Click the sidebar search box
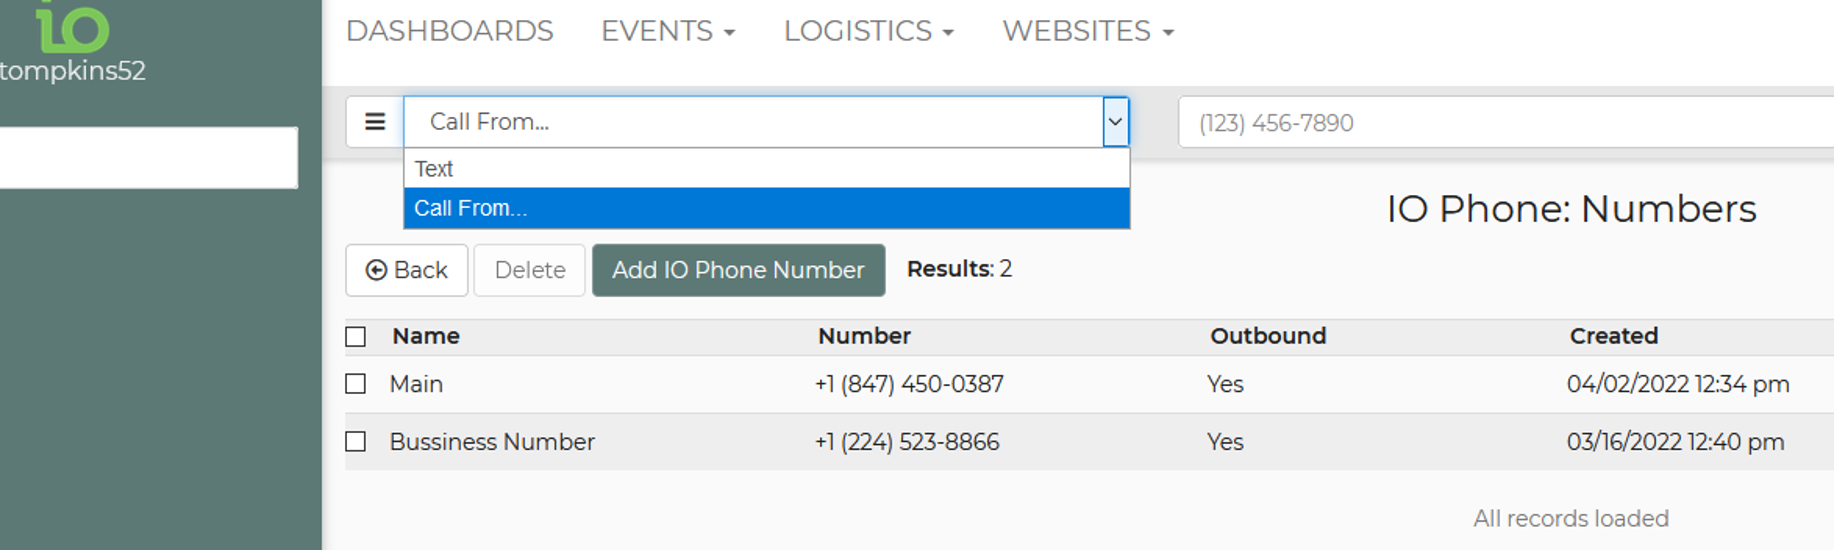The image size is (1834, 550). click(148, 157)
